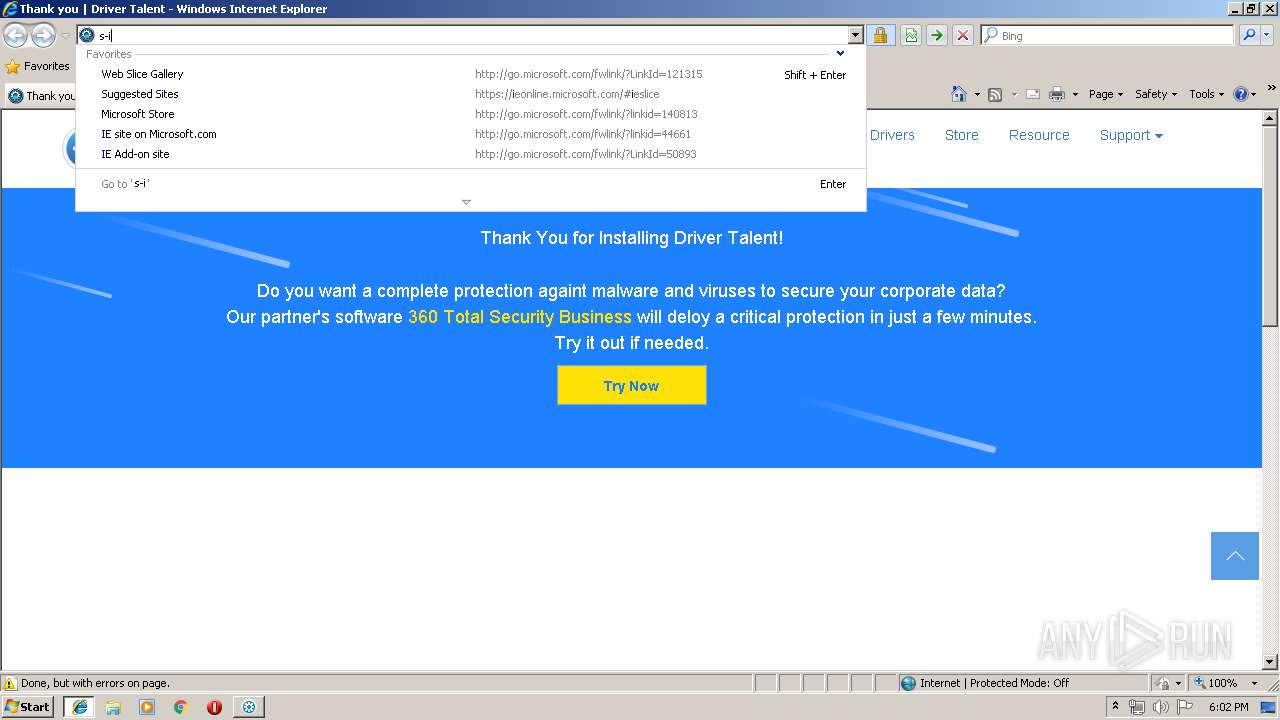This screenshot has width=1280, height=720.
Task: Switch to the Thank you browser tab
Action: tap(41, 96)
